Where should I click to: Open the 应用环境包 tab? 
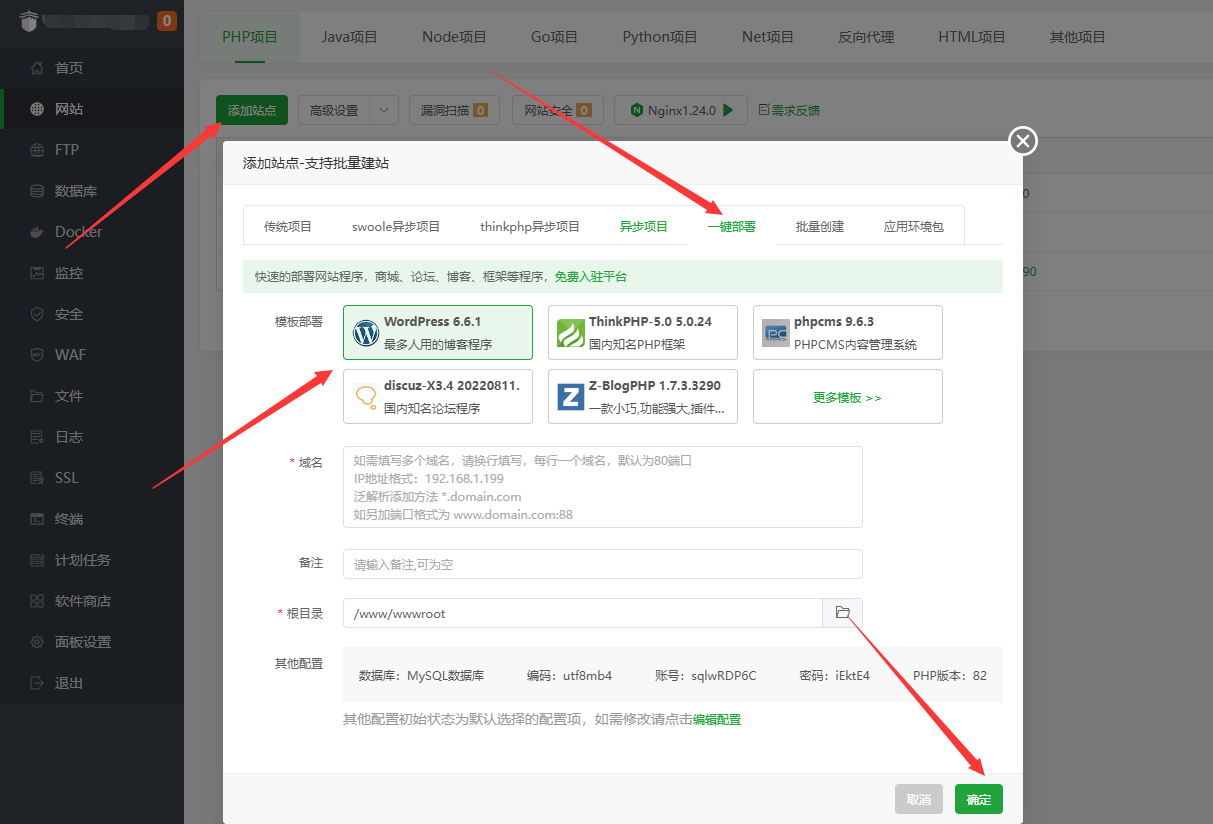coord(914,226)
